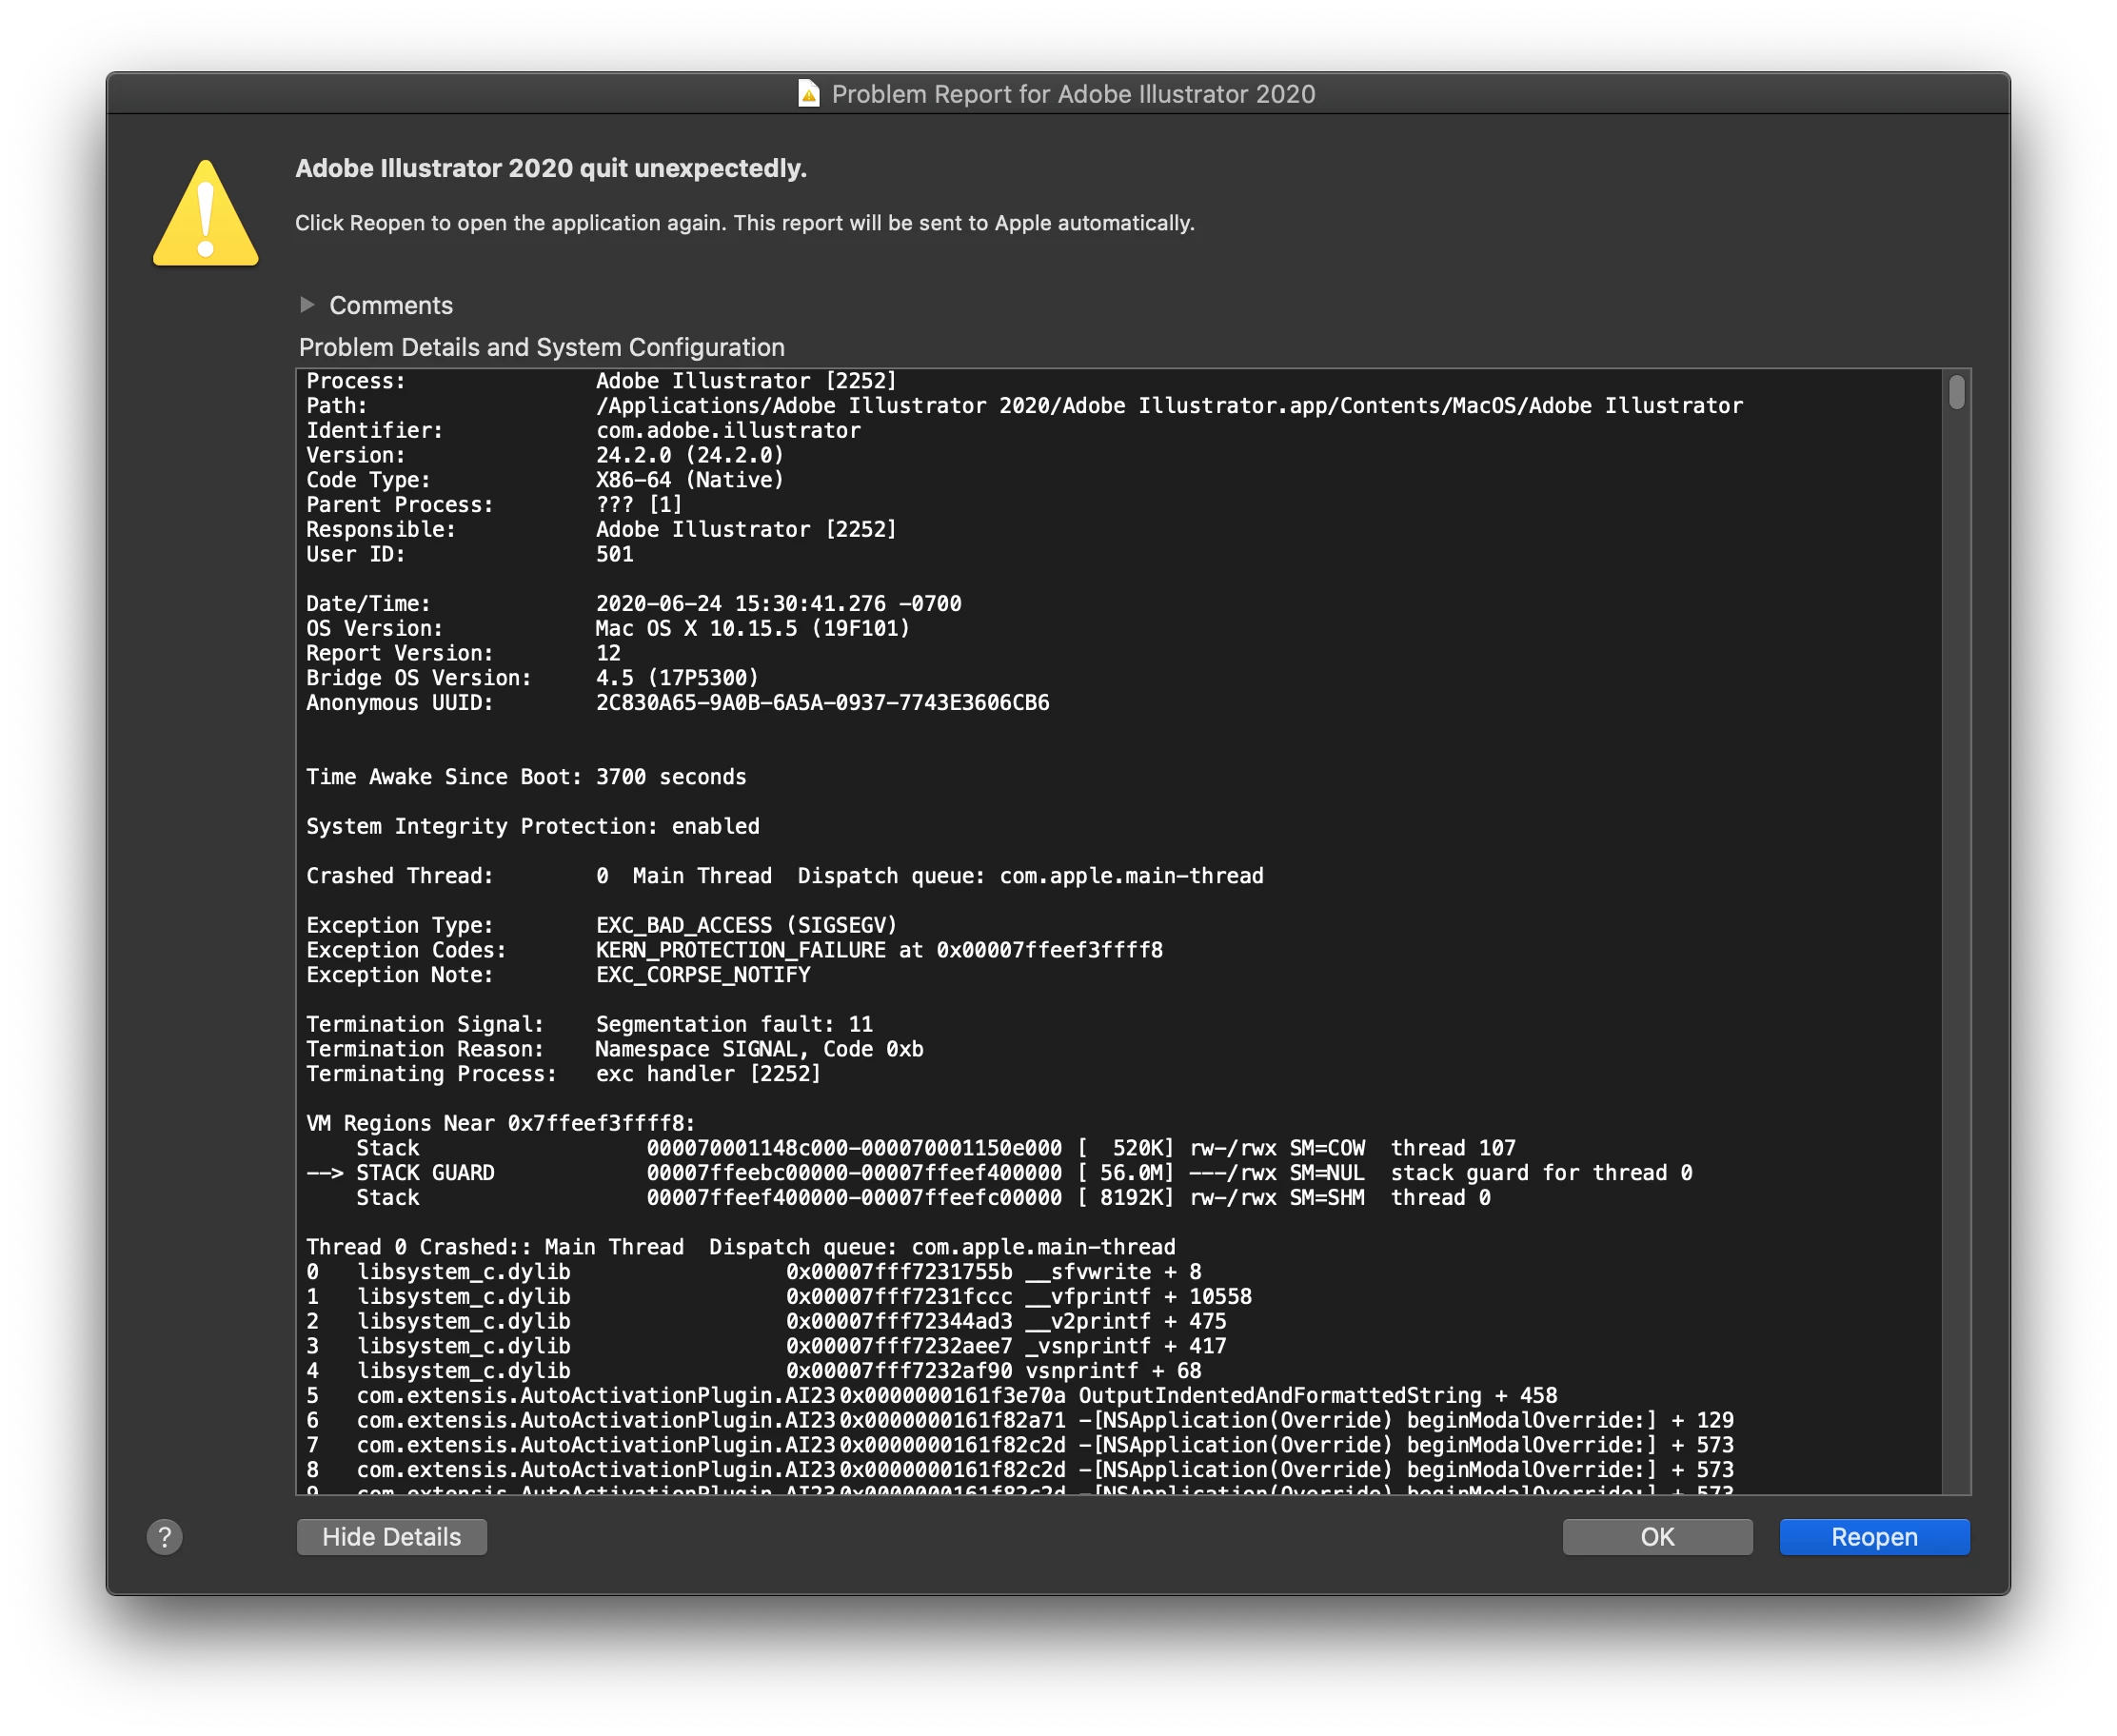Click the 'quit unexpectedly' bold heading

click(550, 168)
